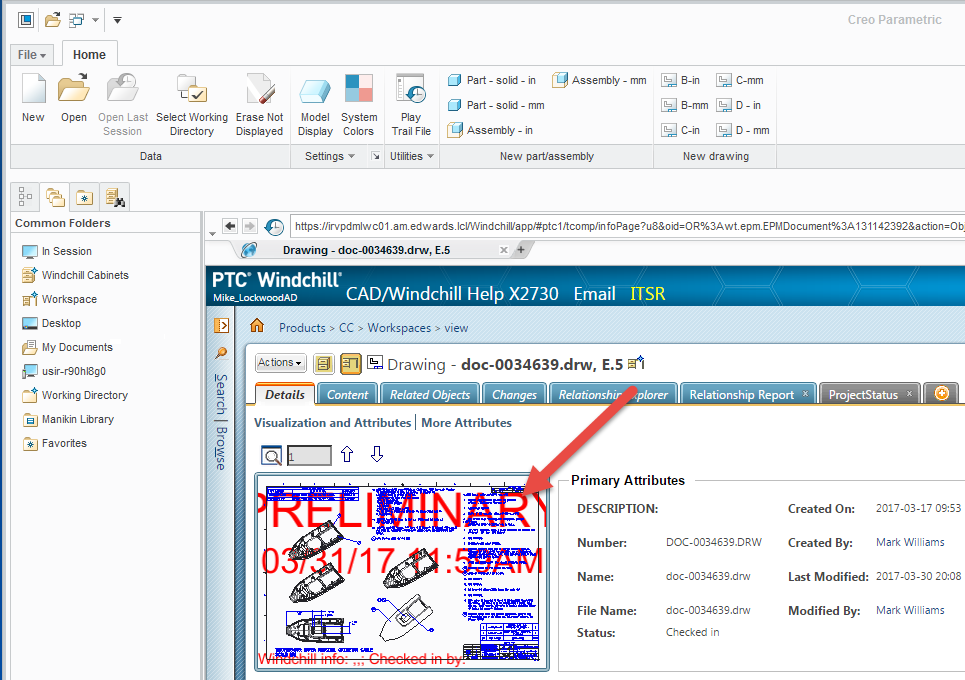Open My Documents folder
965x680 pixels.
[67, 347]
